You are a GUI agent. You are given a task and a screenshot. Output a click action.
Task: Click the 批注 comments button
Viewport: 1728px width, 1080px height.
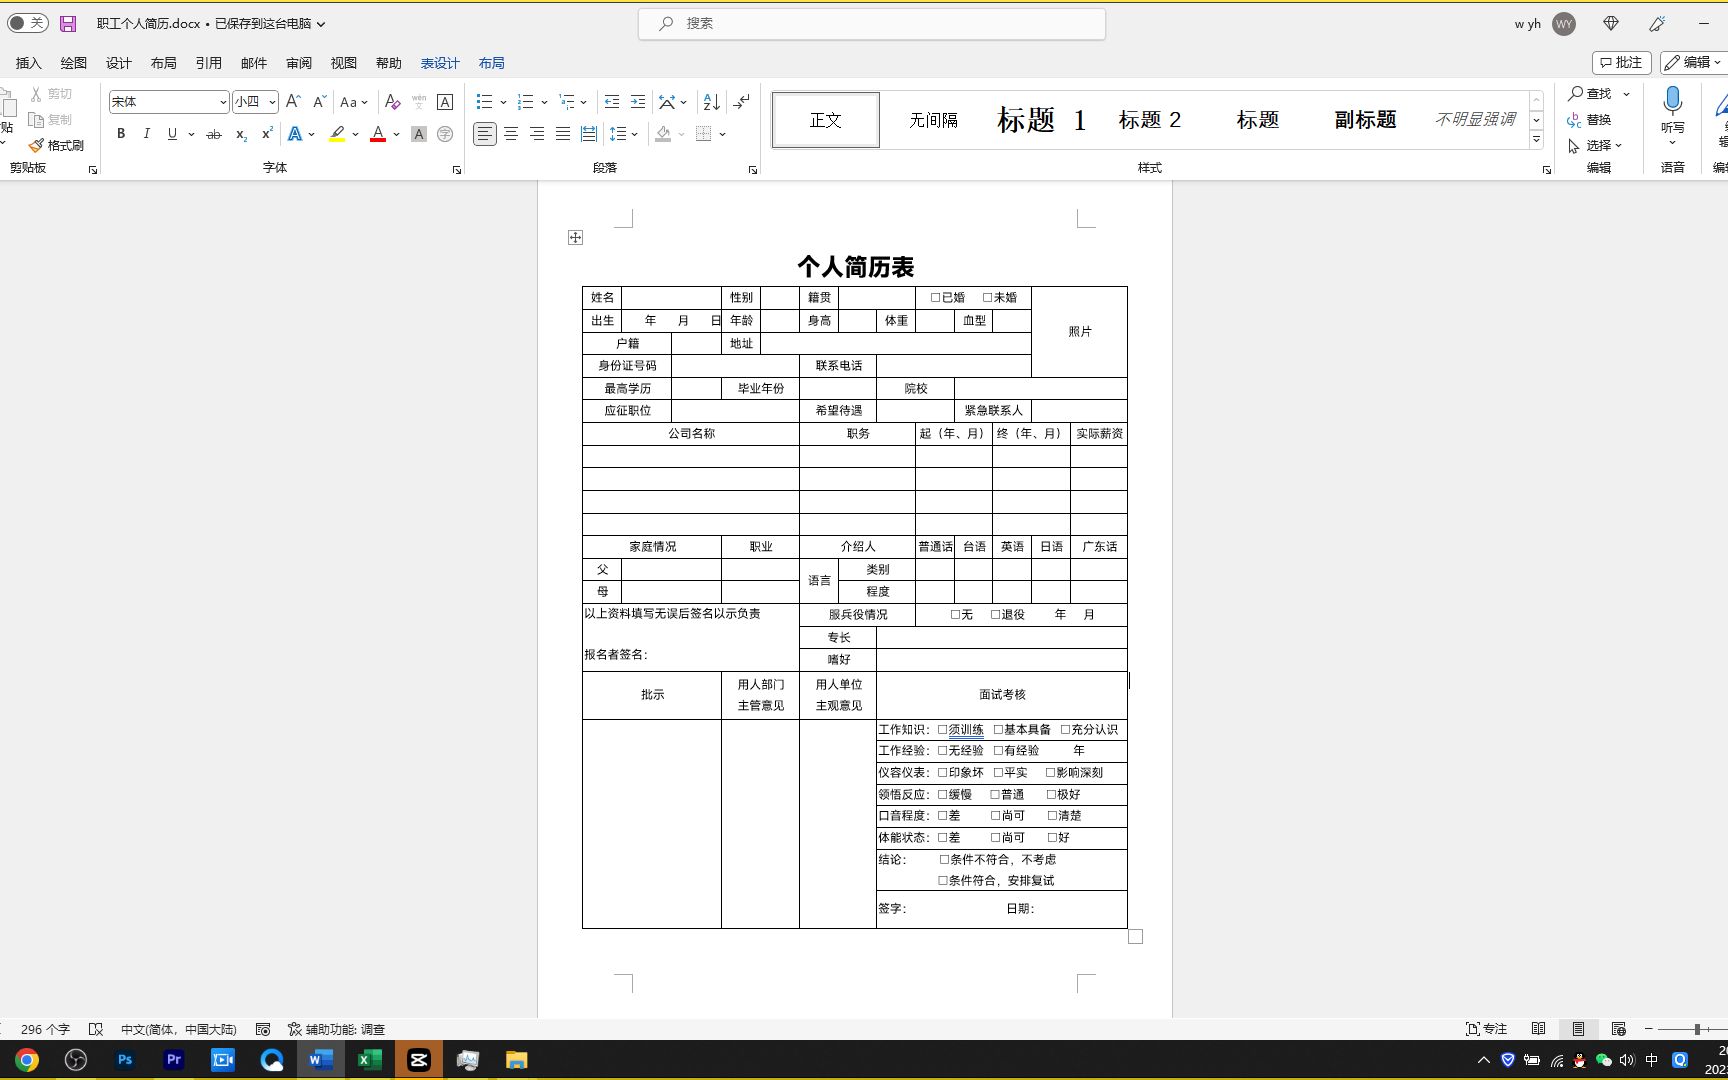[1621, 62]
